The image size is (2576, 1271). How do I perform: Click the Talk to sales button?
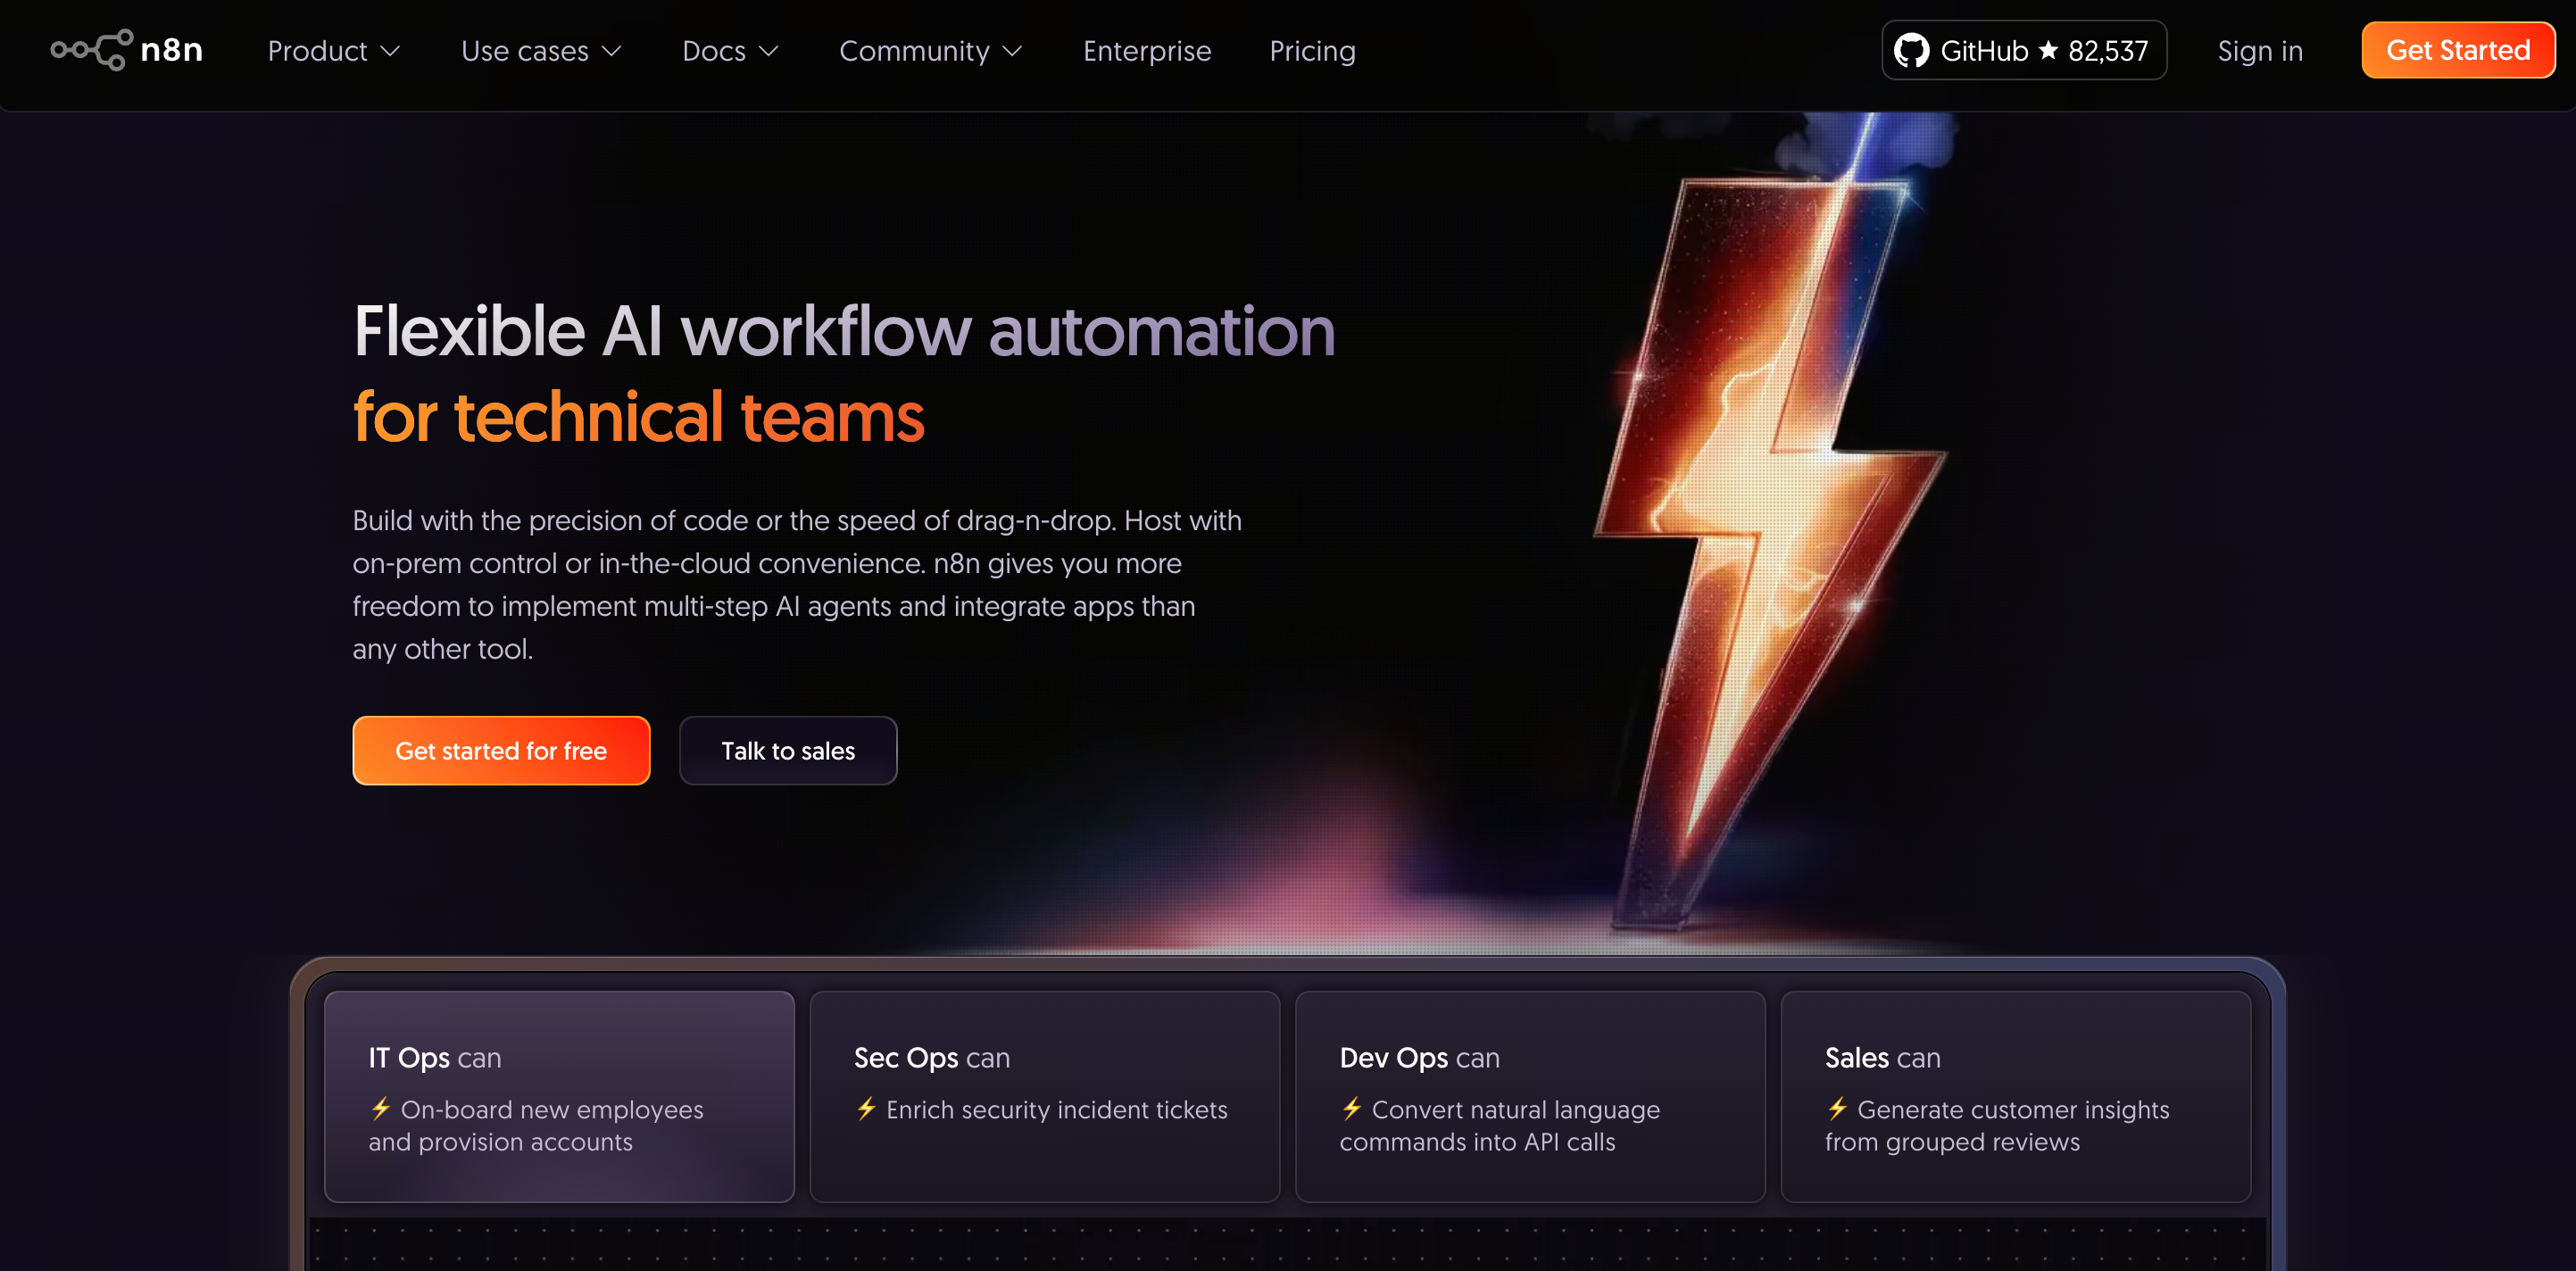tap(788, 750)
